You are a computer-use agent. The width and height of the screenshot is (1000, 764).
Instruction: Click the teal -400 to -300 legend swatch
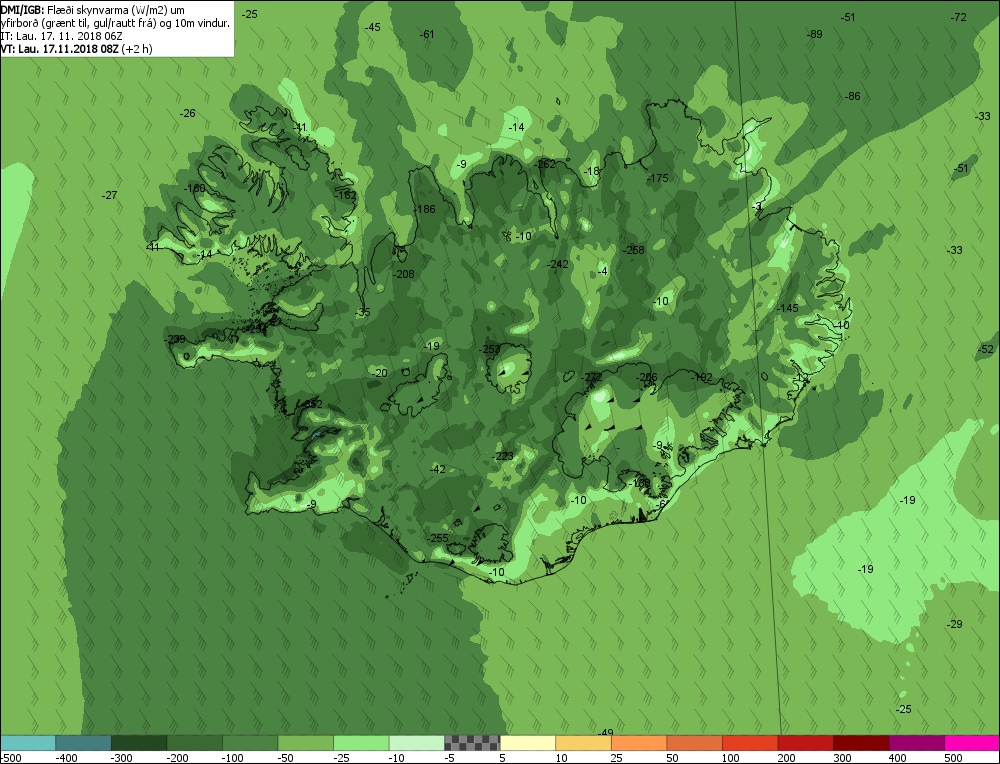click(x=83, y=743)
